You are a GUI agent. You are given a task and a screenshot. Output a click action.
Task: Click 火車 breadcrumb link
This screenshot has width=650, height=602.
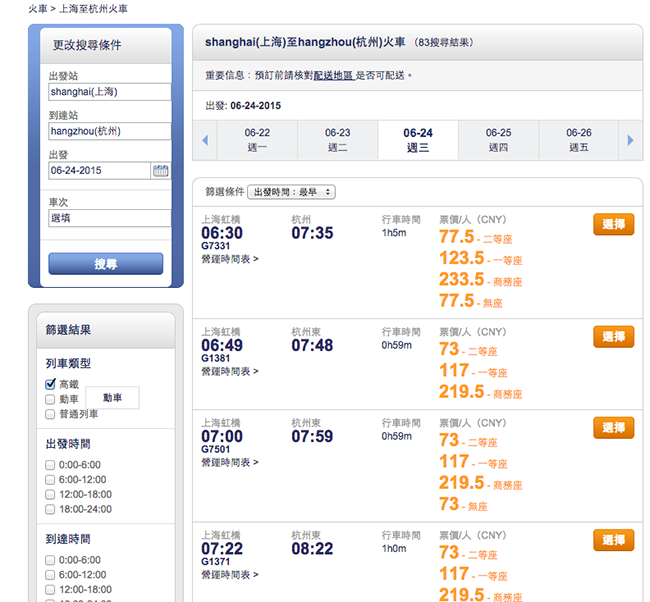click(38, 9)
